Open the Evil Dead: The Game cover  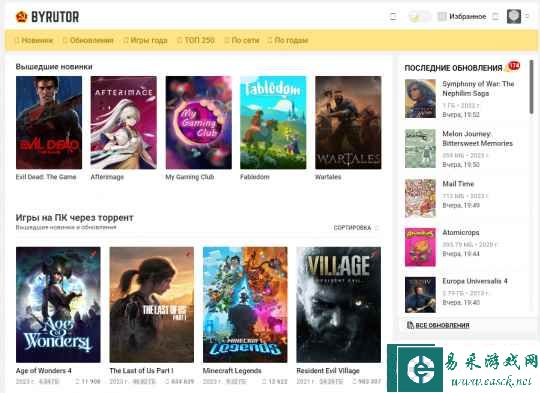click(x=49, y=123)
